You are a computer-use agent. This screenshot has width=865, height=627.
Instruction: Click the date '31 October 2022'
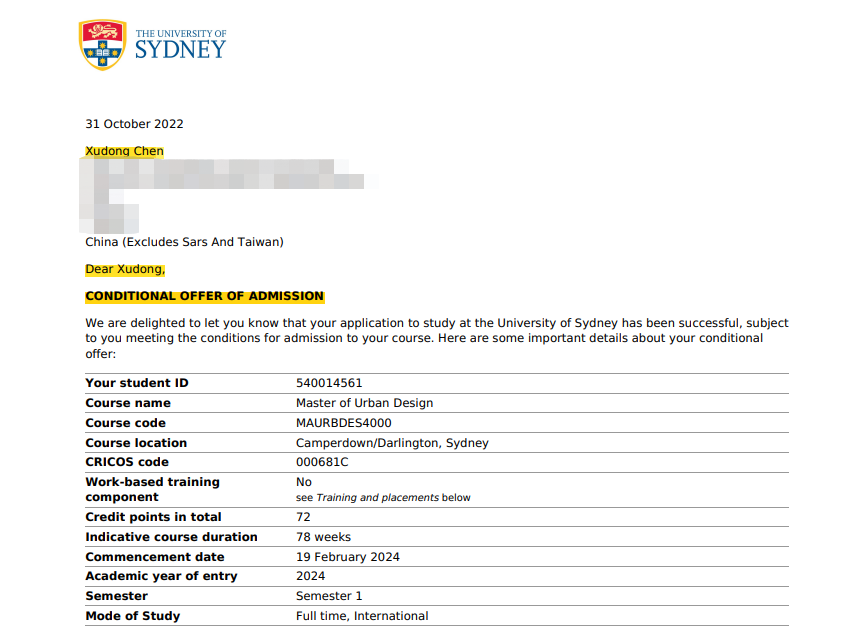(134, 124)
